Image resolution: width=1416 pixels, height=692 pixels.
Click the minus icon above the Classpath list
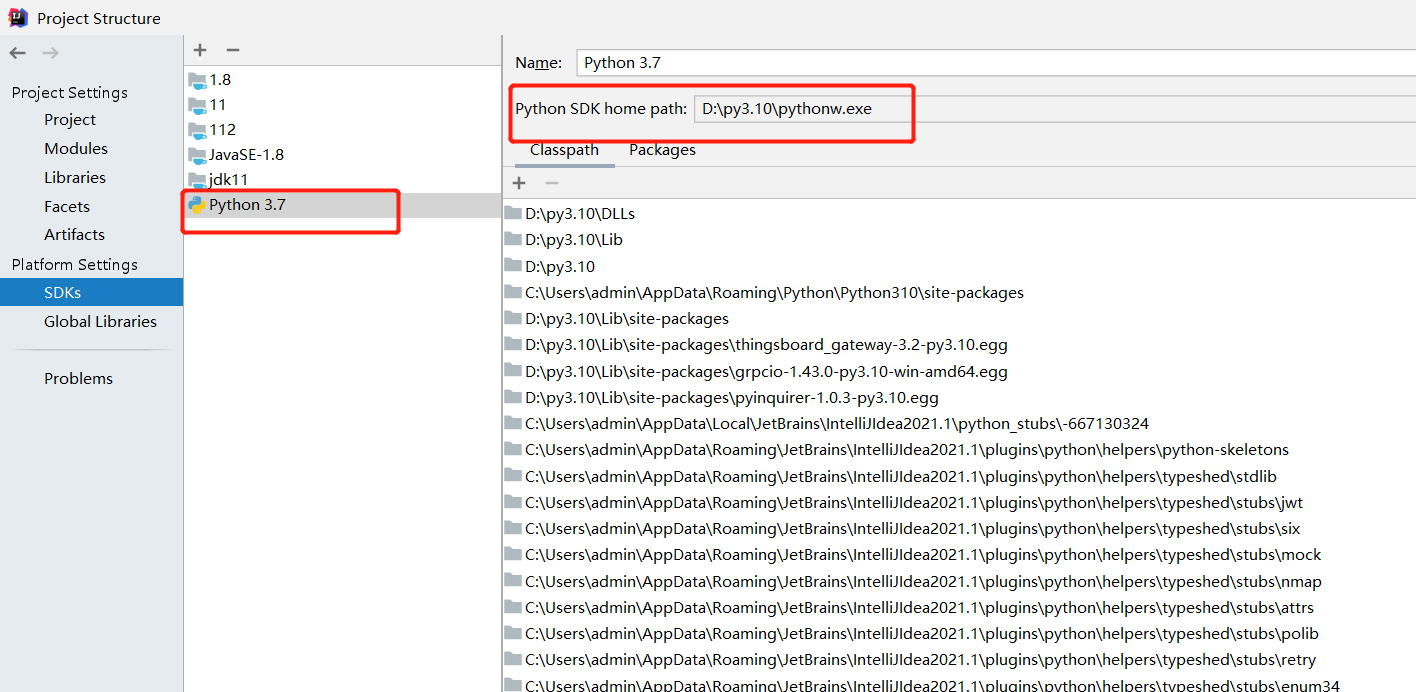[551, 183]
